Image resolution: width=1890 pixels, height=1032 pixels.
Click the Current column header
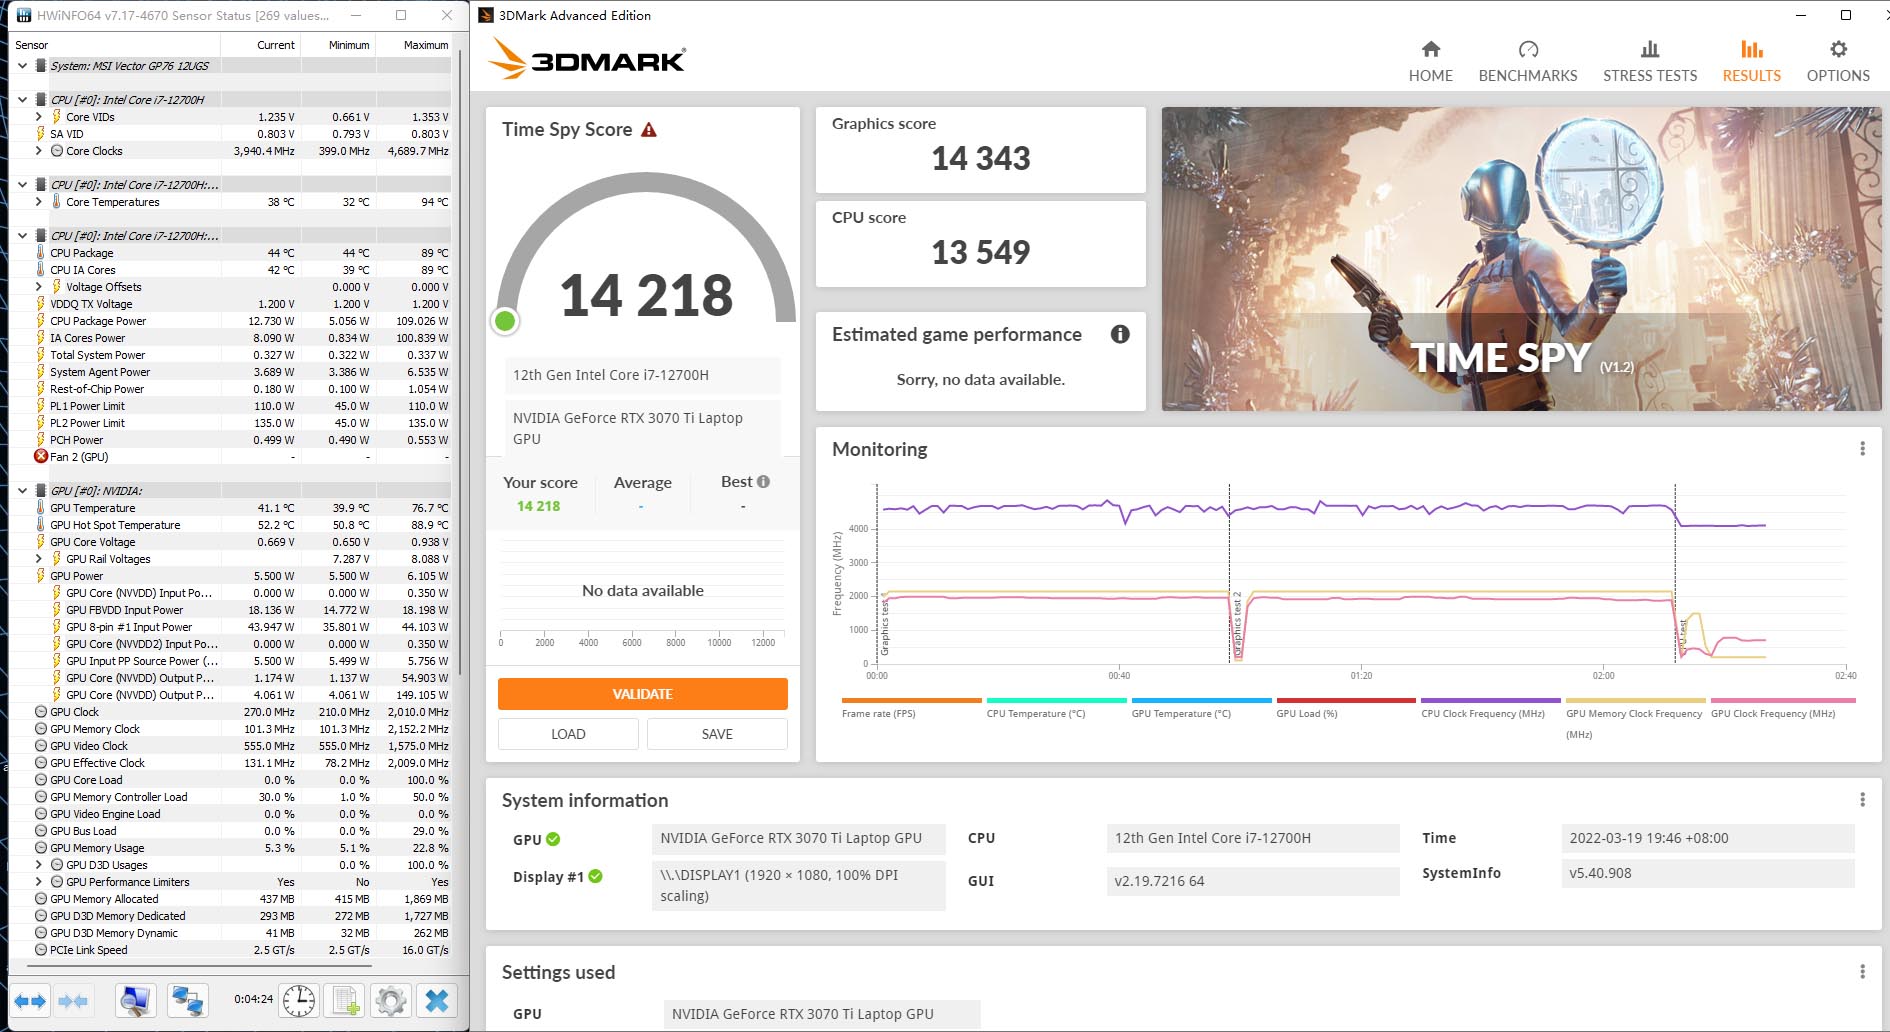[x=259, y=45]
